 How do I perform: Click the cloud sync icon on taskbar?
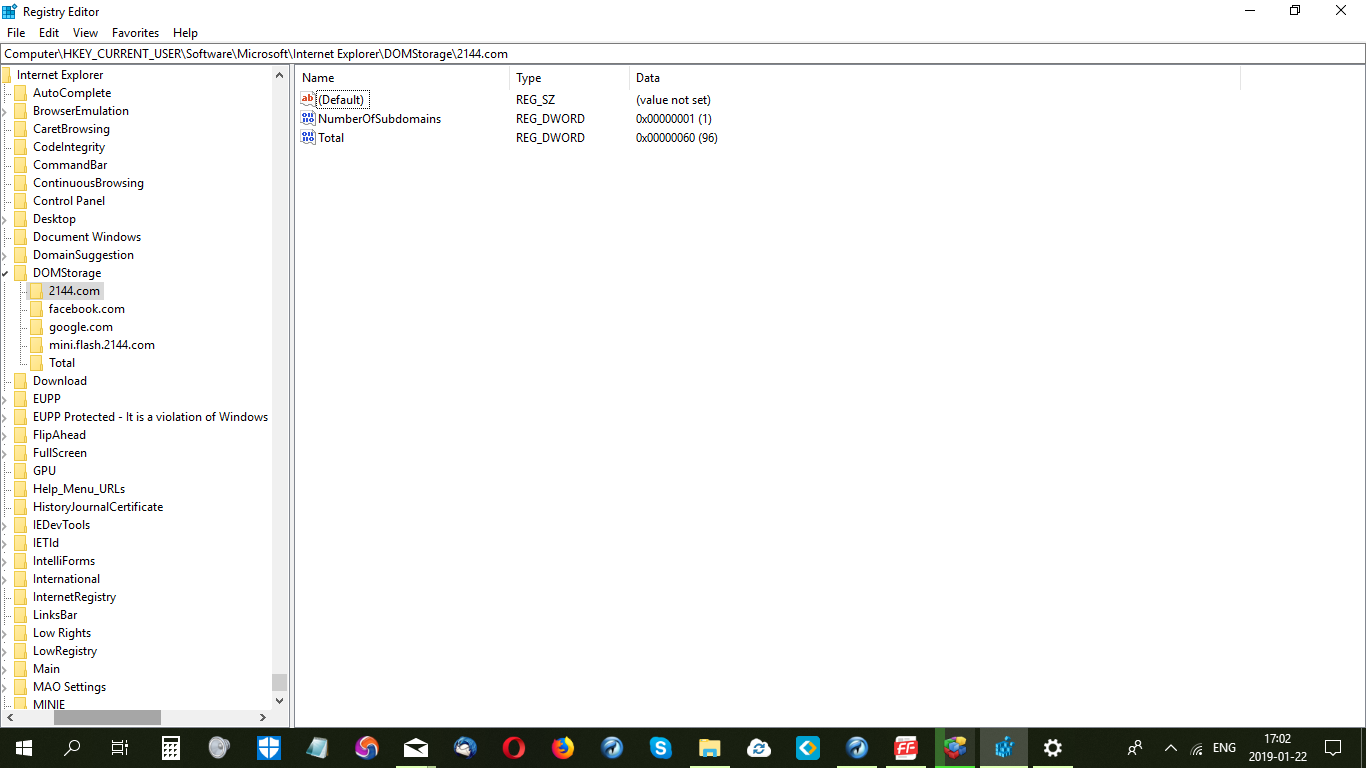[758, 748]
